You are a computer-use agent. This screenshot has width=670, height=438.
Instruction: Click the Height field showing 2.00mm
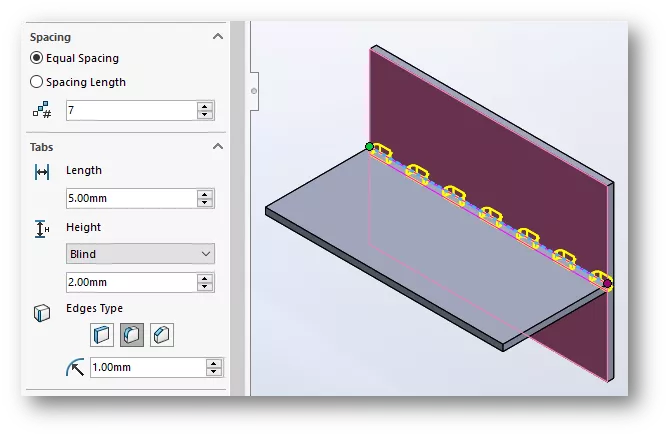click(131, 282)
